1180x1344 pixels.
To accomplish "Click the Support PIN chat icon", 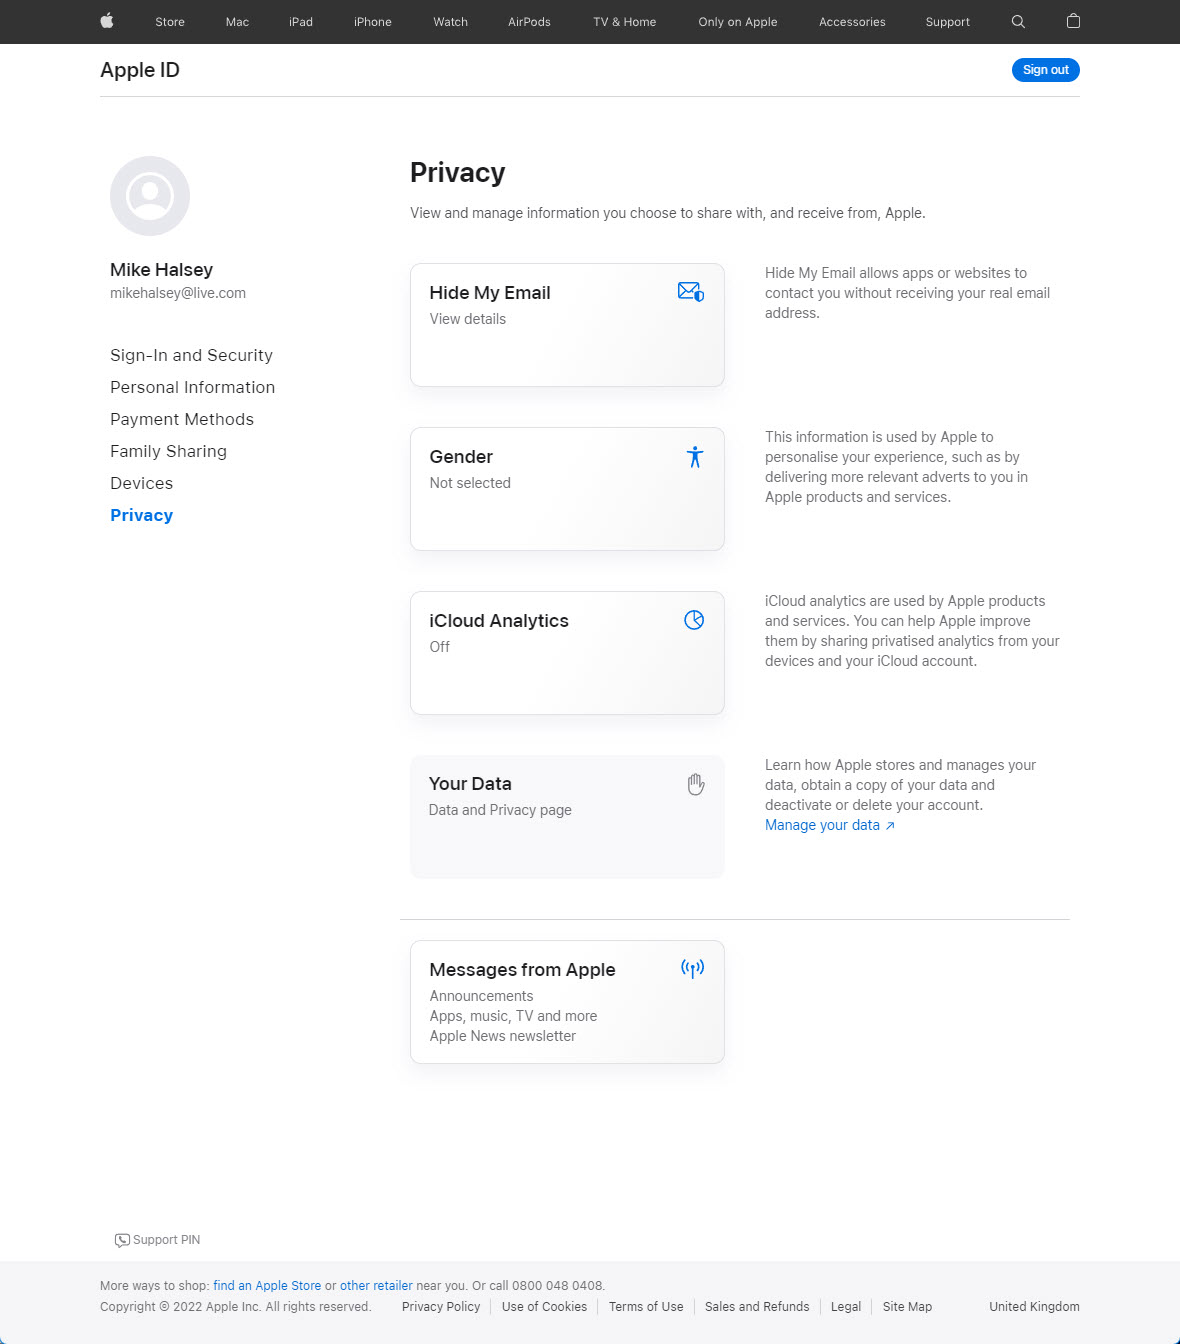I will coord(122,1240).
